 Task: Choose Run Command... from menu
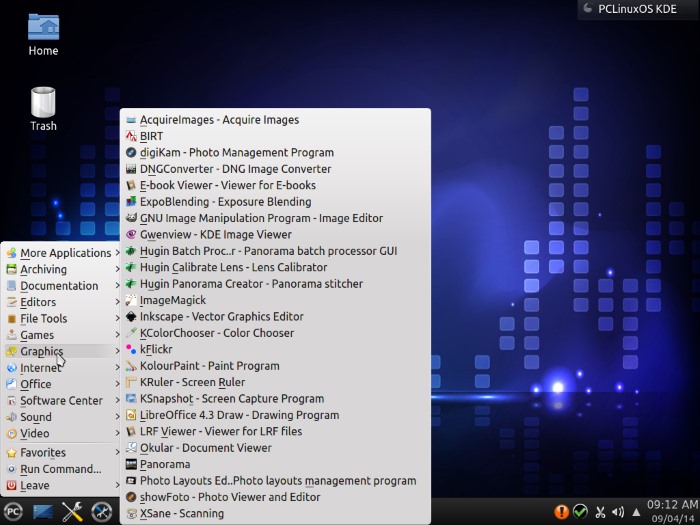click(x=62, y=469)
